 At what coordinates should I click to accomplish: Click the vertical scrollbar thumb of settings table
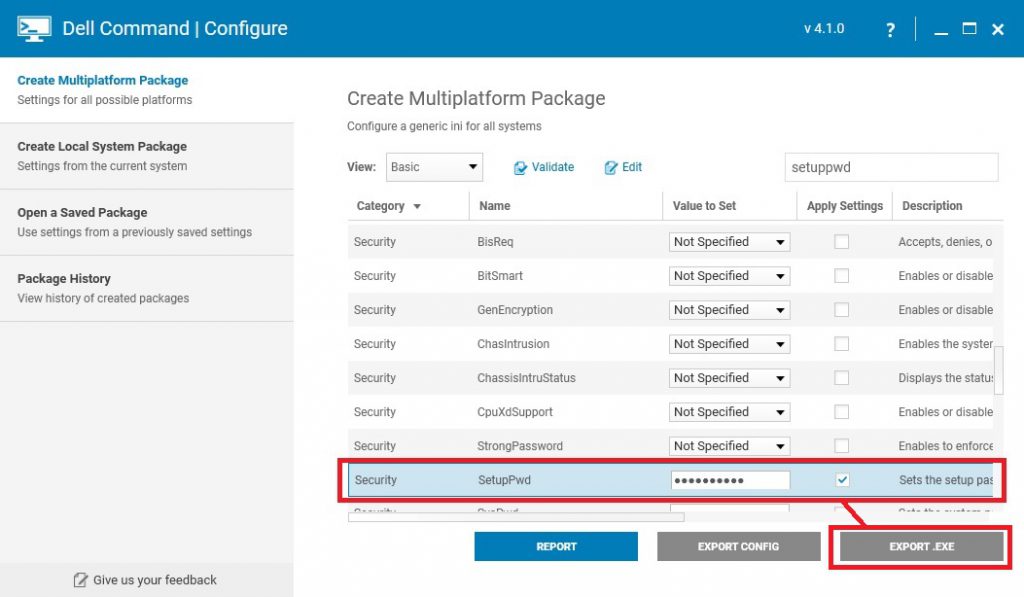[x=998, y=371]
